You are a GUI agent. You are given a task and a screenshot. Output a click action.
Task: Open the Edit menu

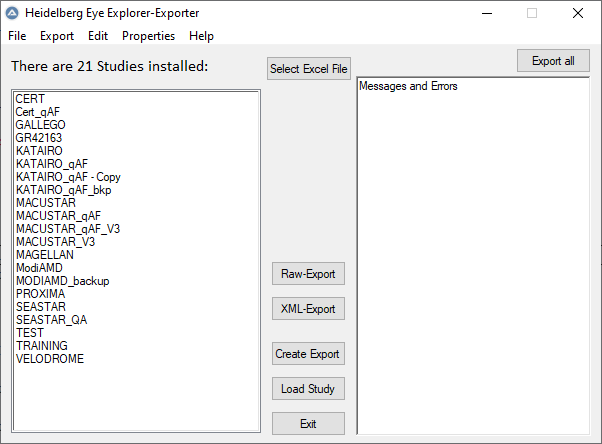(98, 36)
